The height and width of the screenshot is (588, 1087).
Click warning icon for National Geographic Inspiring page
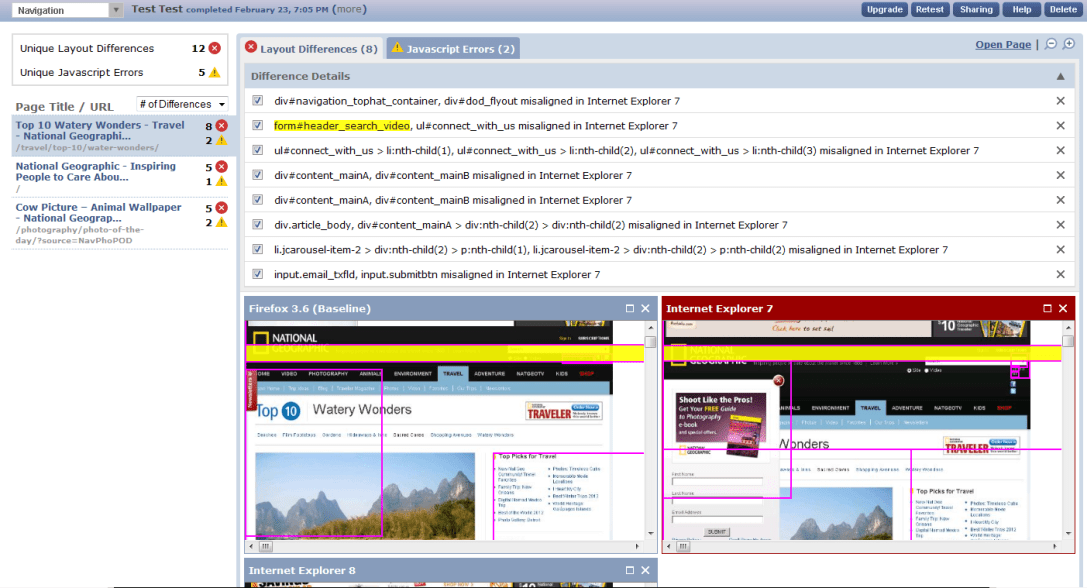[221, 182]
